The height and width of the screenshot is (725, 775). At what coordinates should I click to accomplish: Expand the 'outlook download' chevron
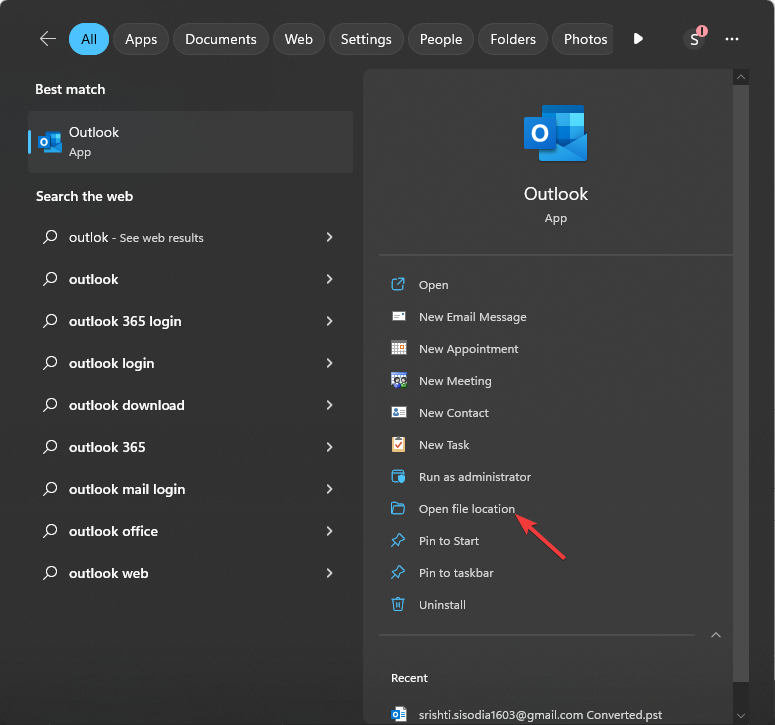click(329, 405)
